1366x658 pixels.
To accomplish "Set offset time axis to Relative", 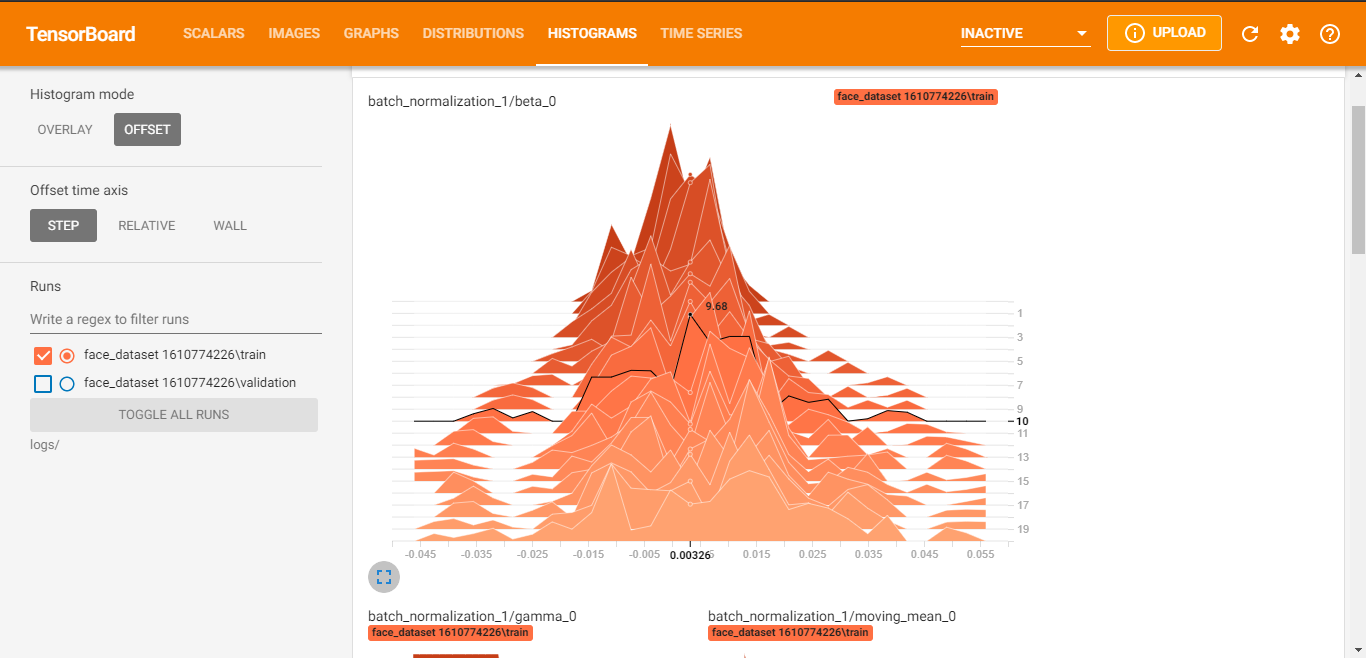I will point(147,226).
